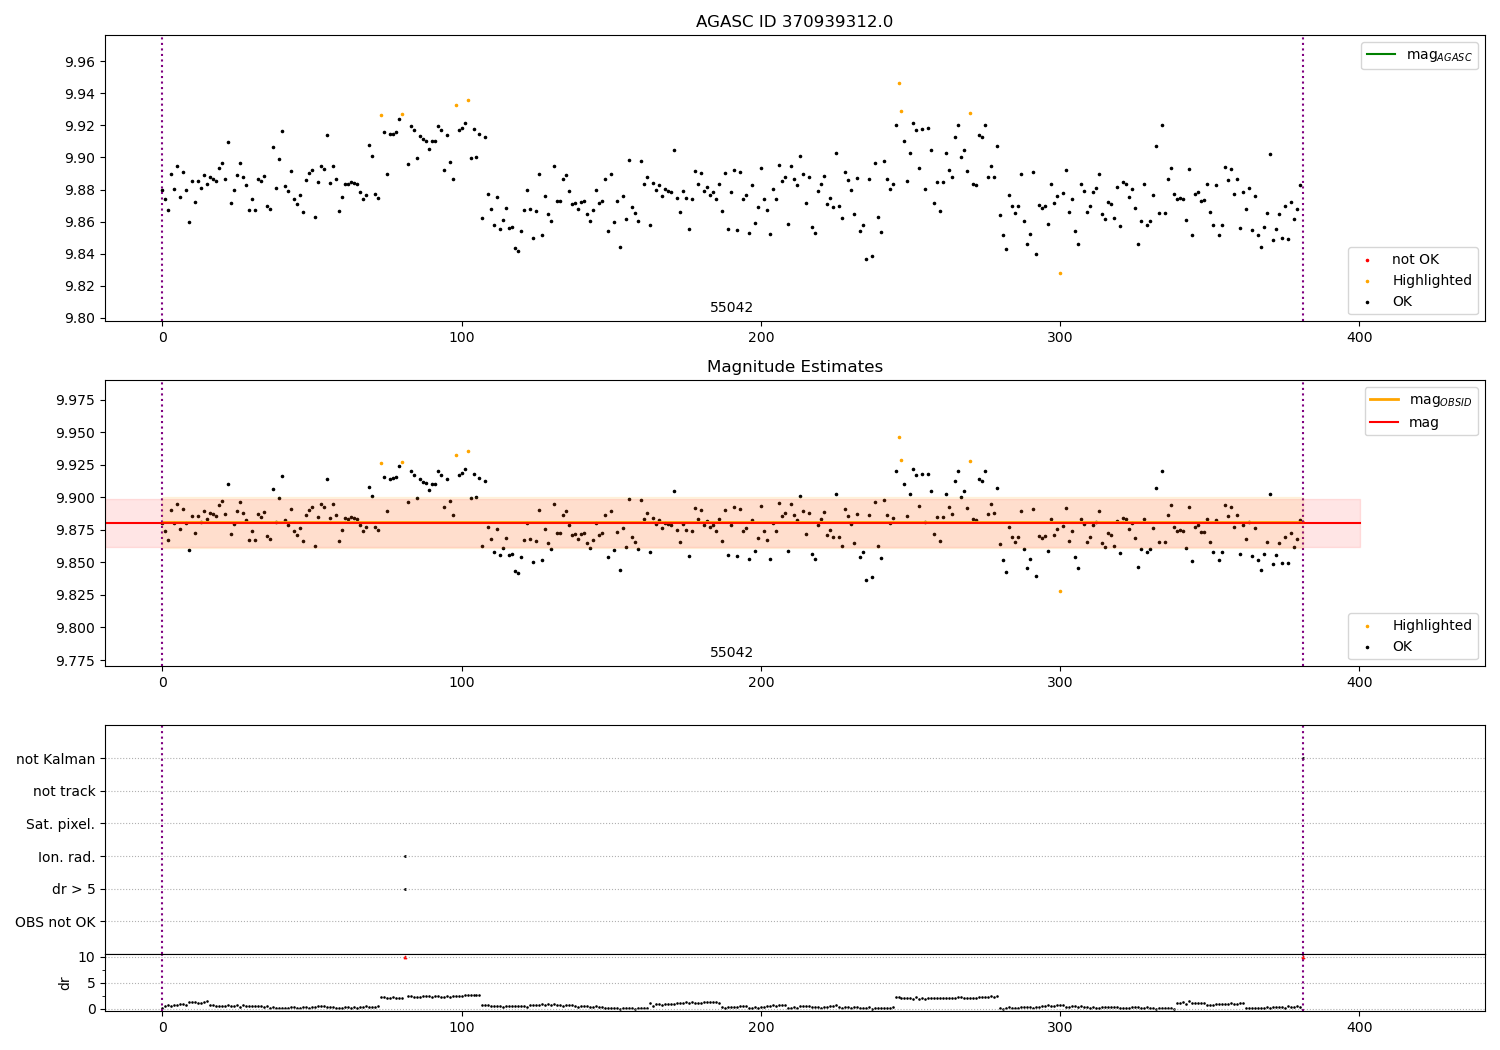1500x1050 pixels.
Task: Click the '55042' label in Magnitude Estimates plot
Action: (731, 653)
